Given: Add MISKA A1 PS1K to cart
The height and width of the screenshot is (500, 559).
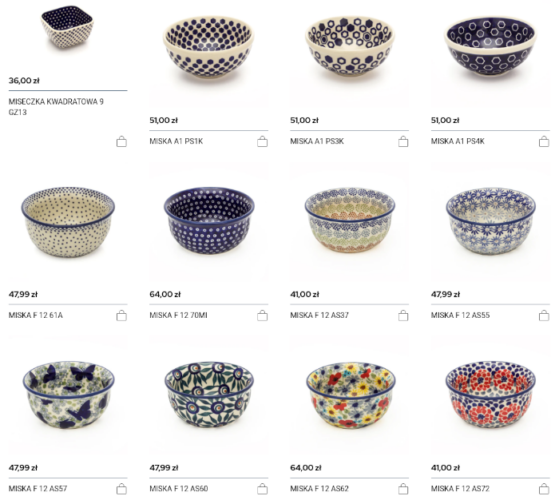Looking at the screenshot, I should coord(262,141).
